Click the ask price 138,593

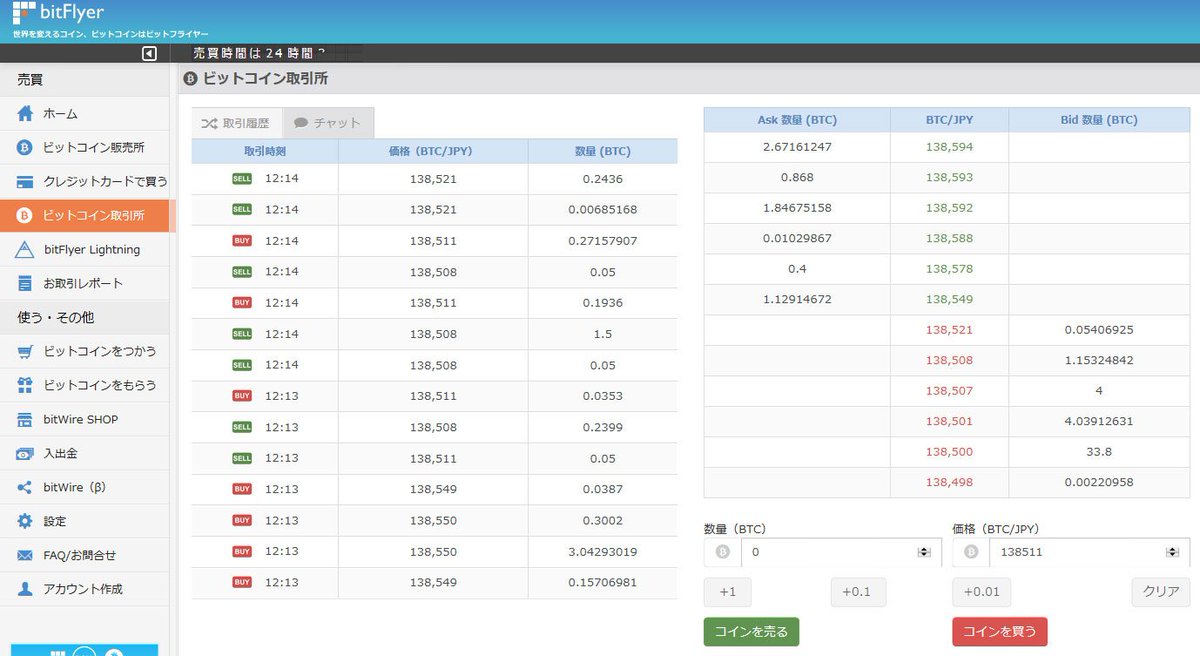(949, 177)
